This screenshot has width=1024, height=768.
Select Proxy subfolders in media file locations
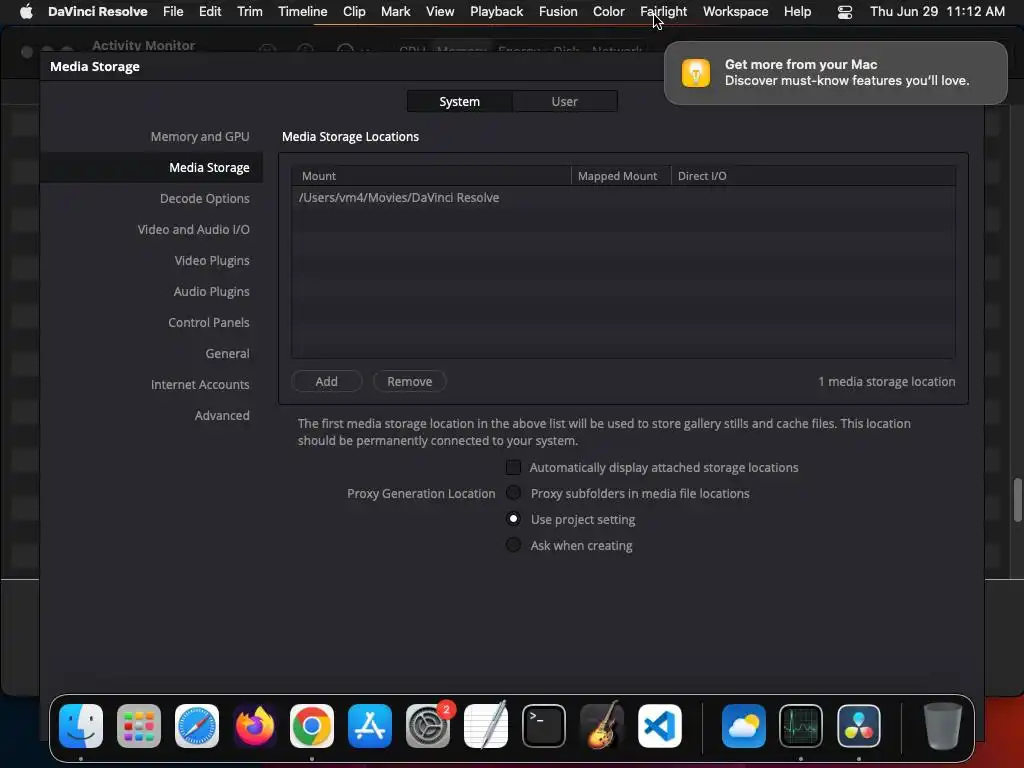coord(513,493)
